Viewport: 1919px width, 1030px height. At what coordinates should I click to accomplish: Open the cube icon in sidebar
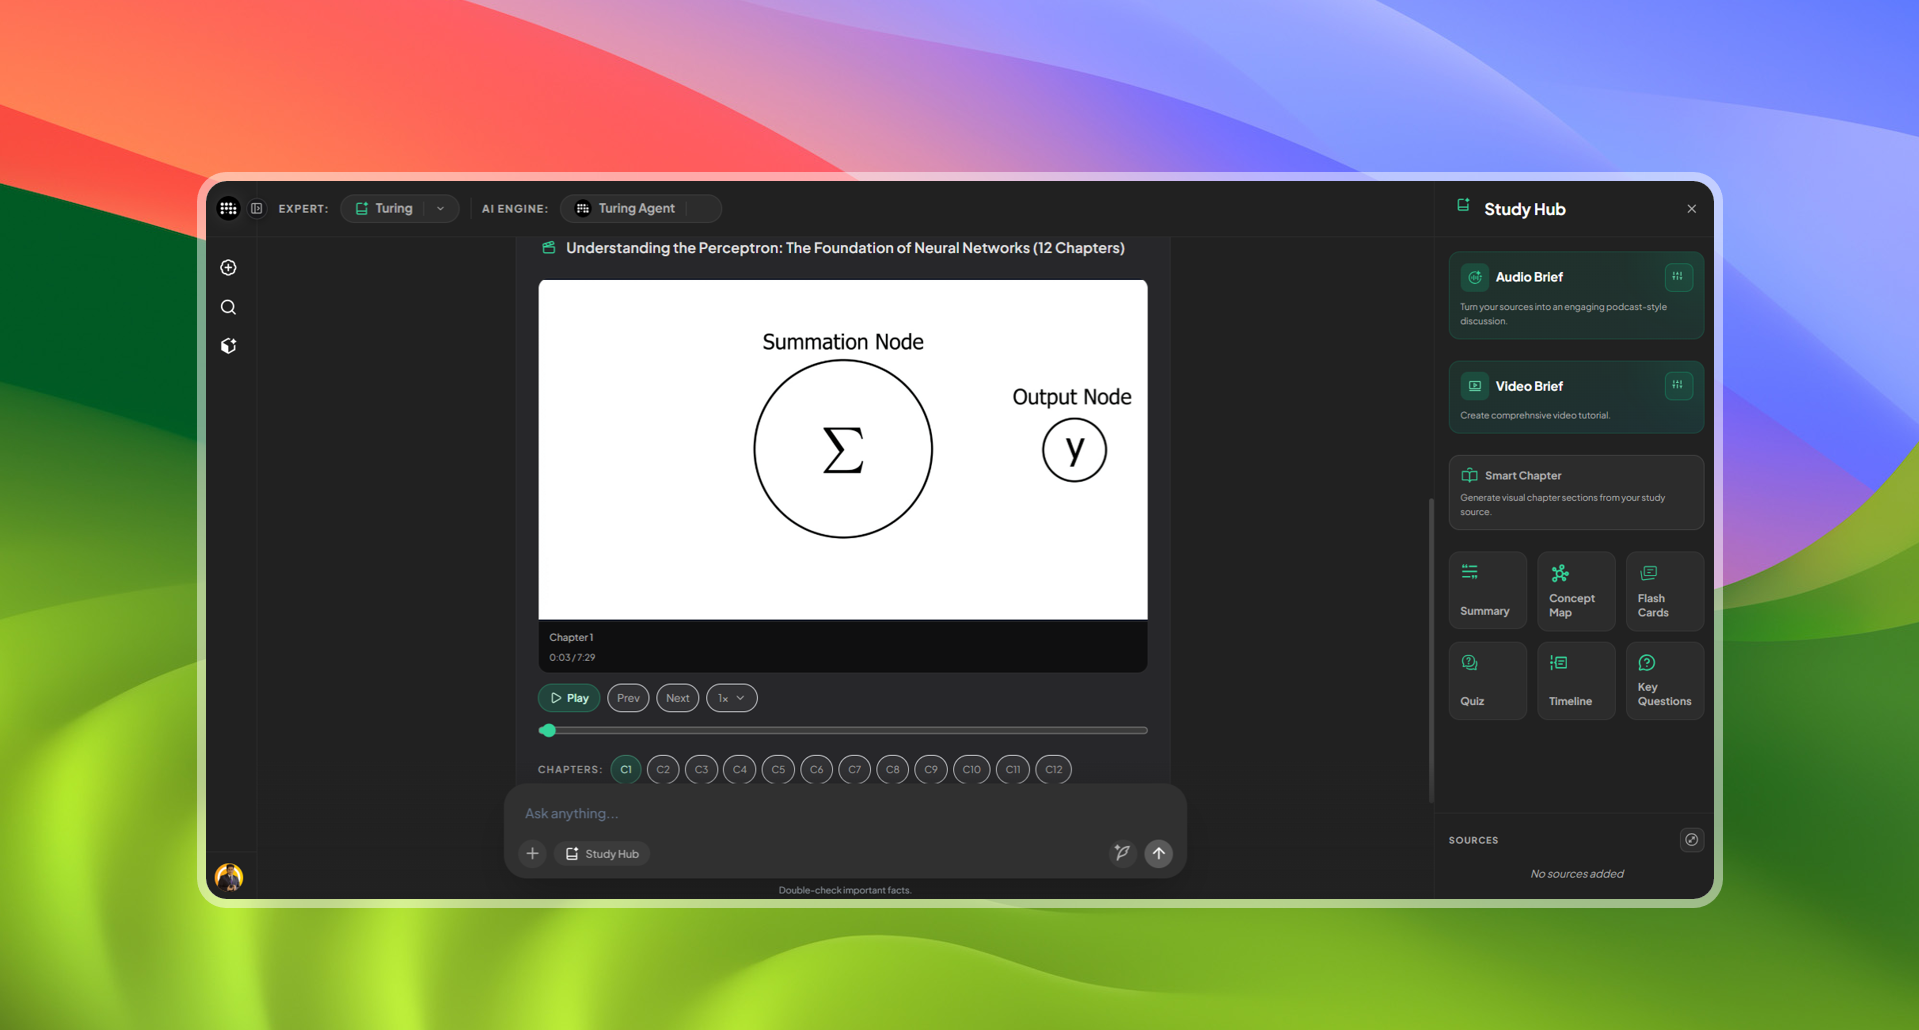click(x=228, y=346)
